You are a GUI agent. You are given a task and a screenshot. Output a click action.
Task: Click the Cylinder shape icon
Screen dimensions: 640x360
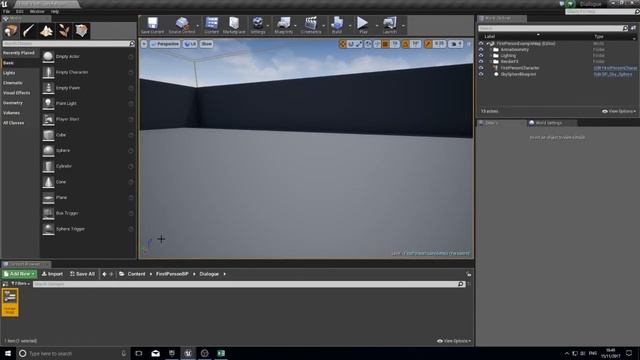pos(48,166)
